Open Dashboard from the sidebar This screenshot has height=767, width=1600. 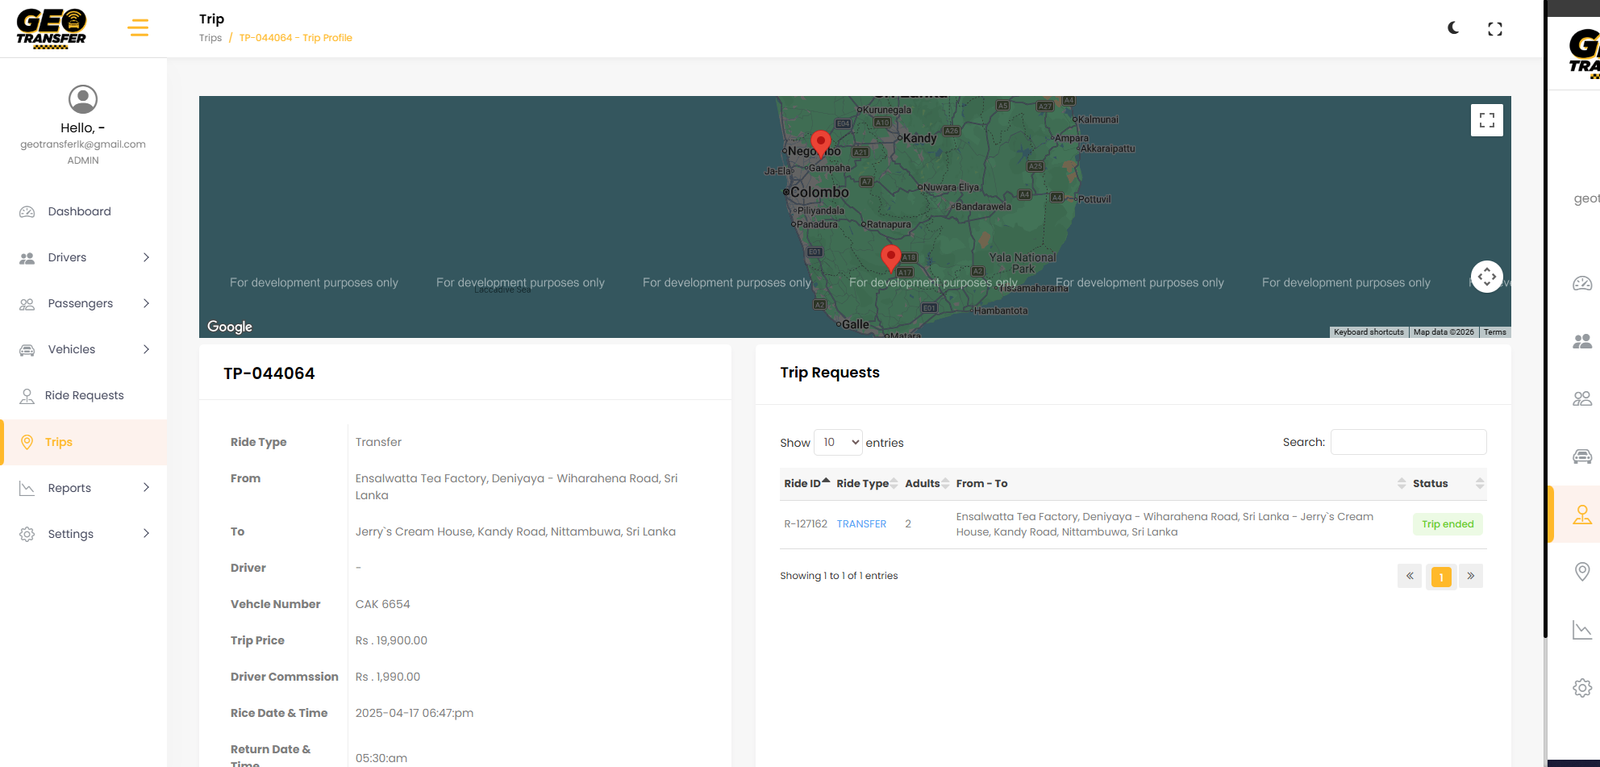[x=79, y=212]
